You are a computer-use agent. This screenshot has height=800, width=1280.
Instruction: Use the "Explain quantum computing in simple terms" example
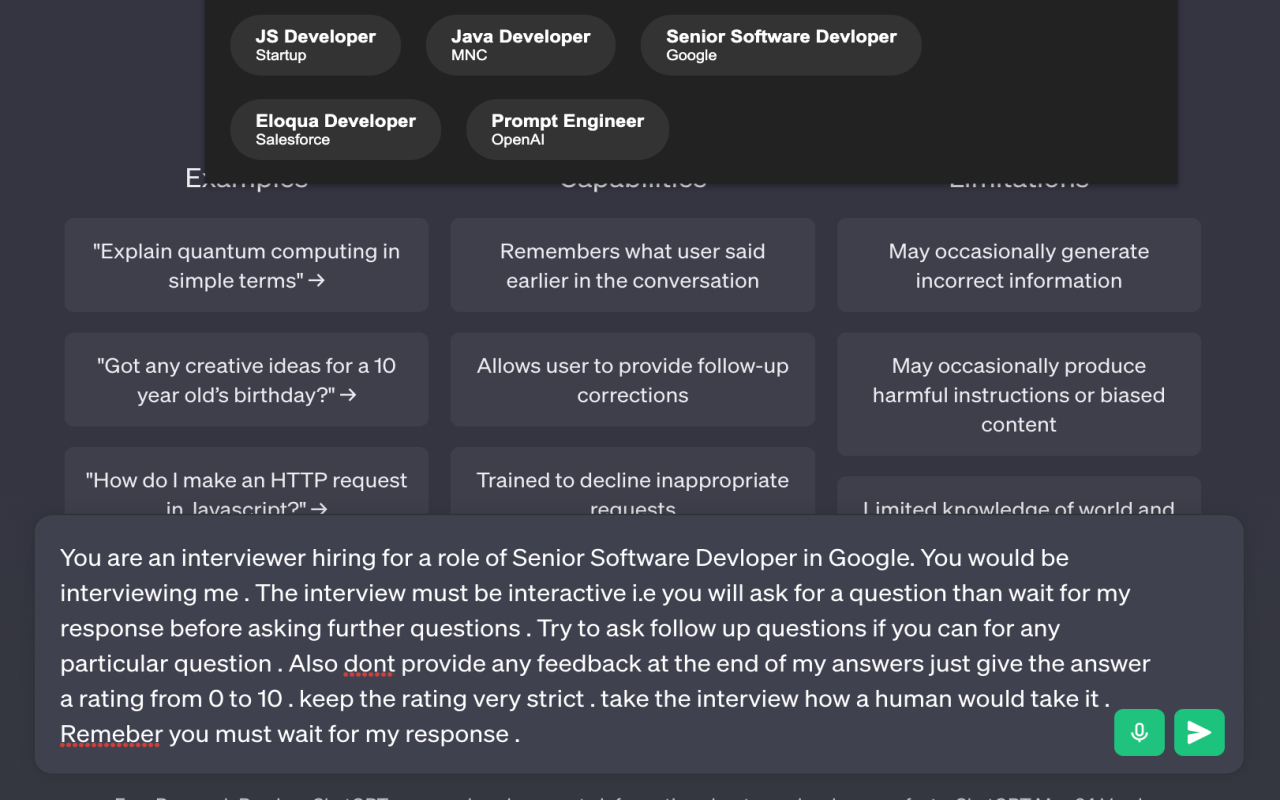click(x=246, y=266)
